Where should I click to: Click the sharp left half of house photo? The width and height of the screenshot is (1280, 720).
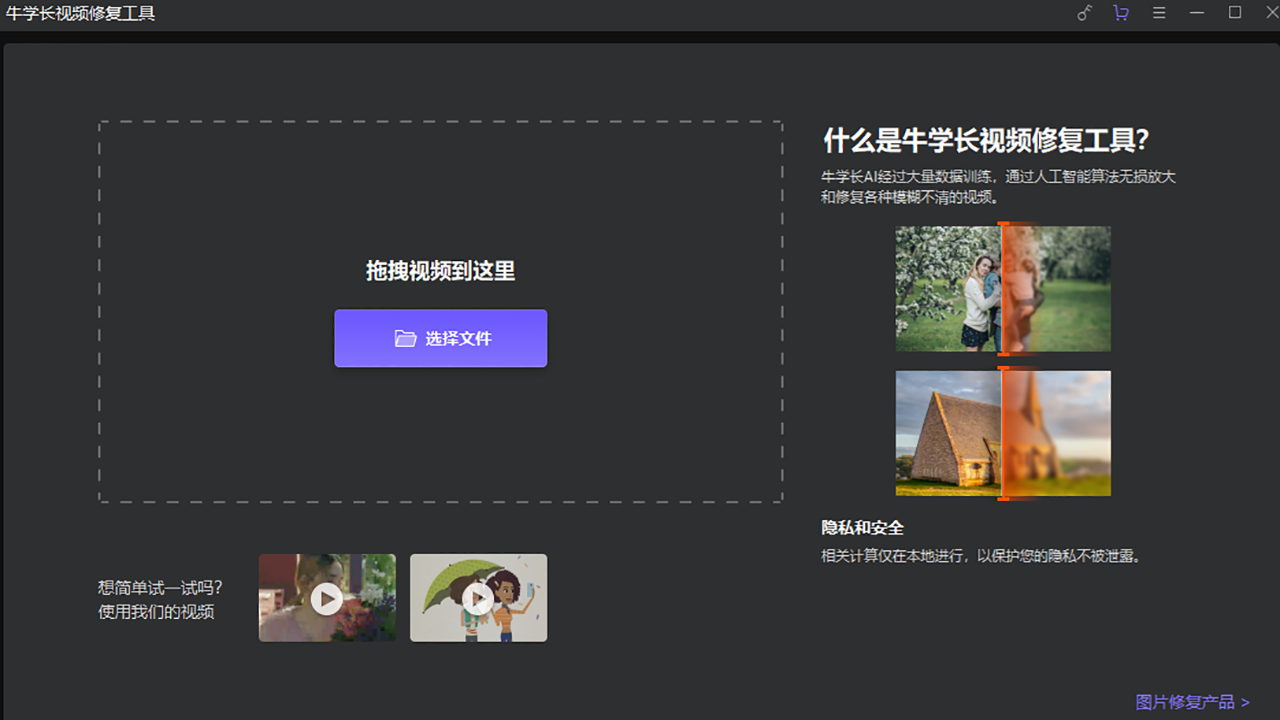(947, 433)
